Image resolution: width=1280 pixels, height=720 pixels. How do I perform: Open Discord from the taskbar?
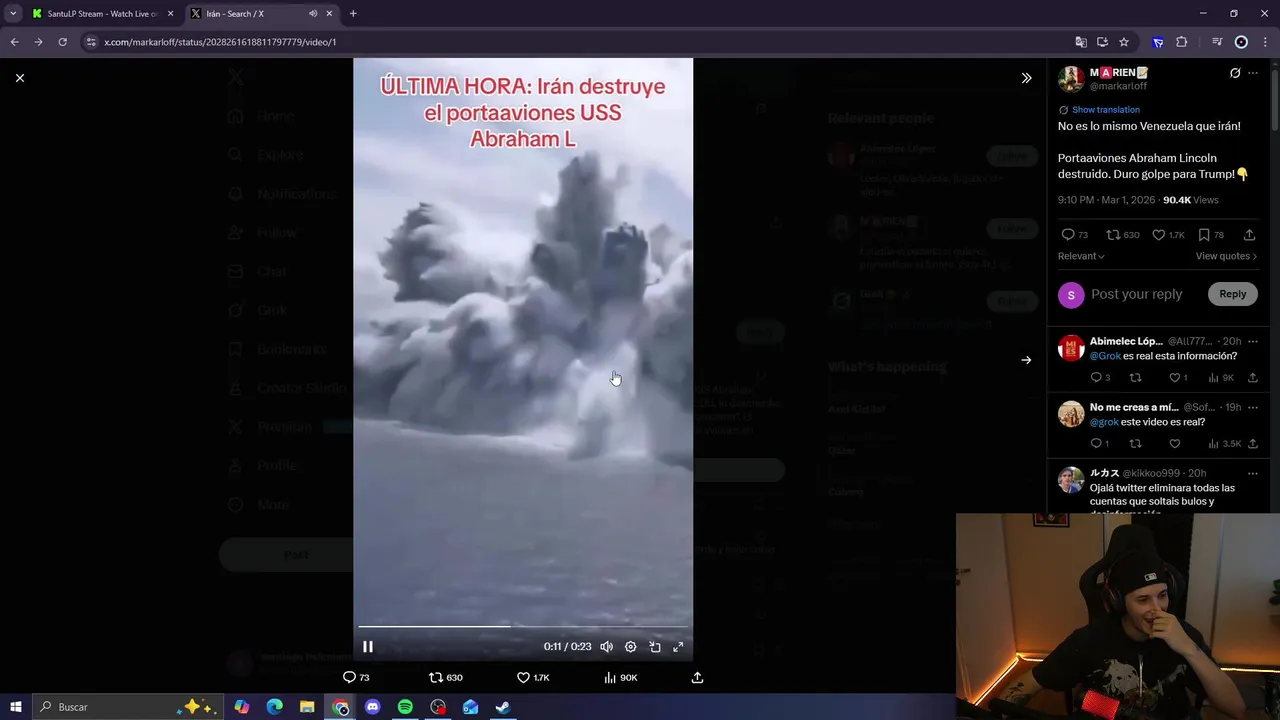(x=373, y=707)
